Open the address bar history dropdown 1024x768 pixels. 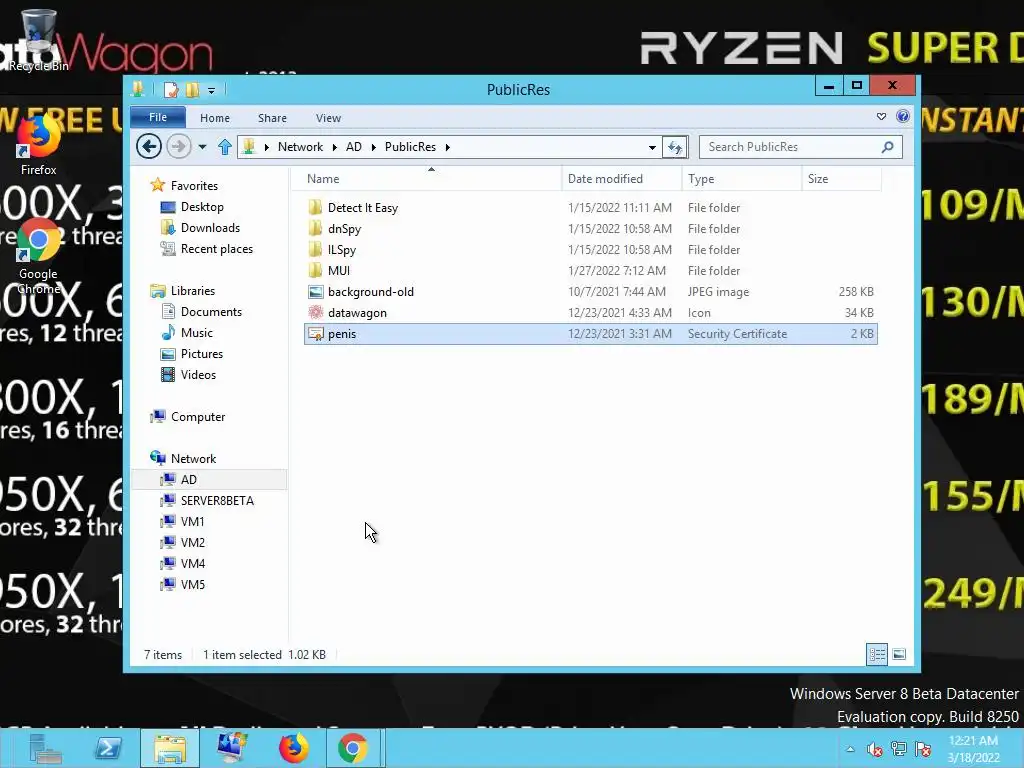pos(652,148)
